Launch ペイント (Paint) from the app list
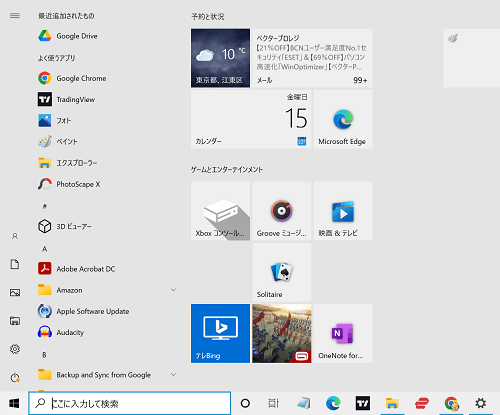 coord(107,142)
